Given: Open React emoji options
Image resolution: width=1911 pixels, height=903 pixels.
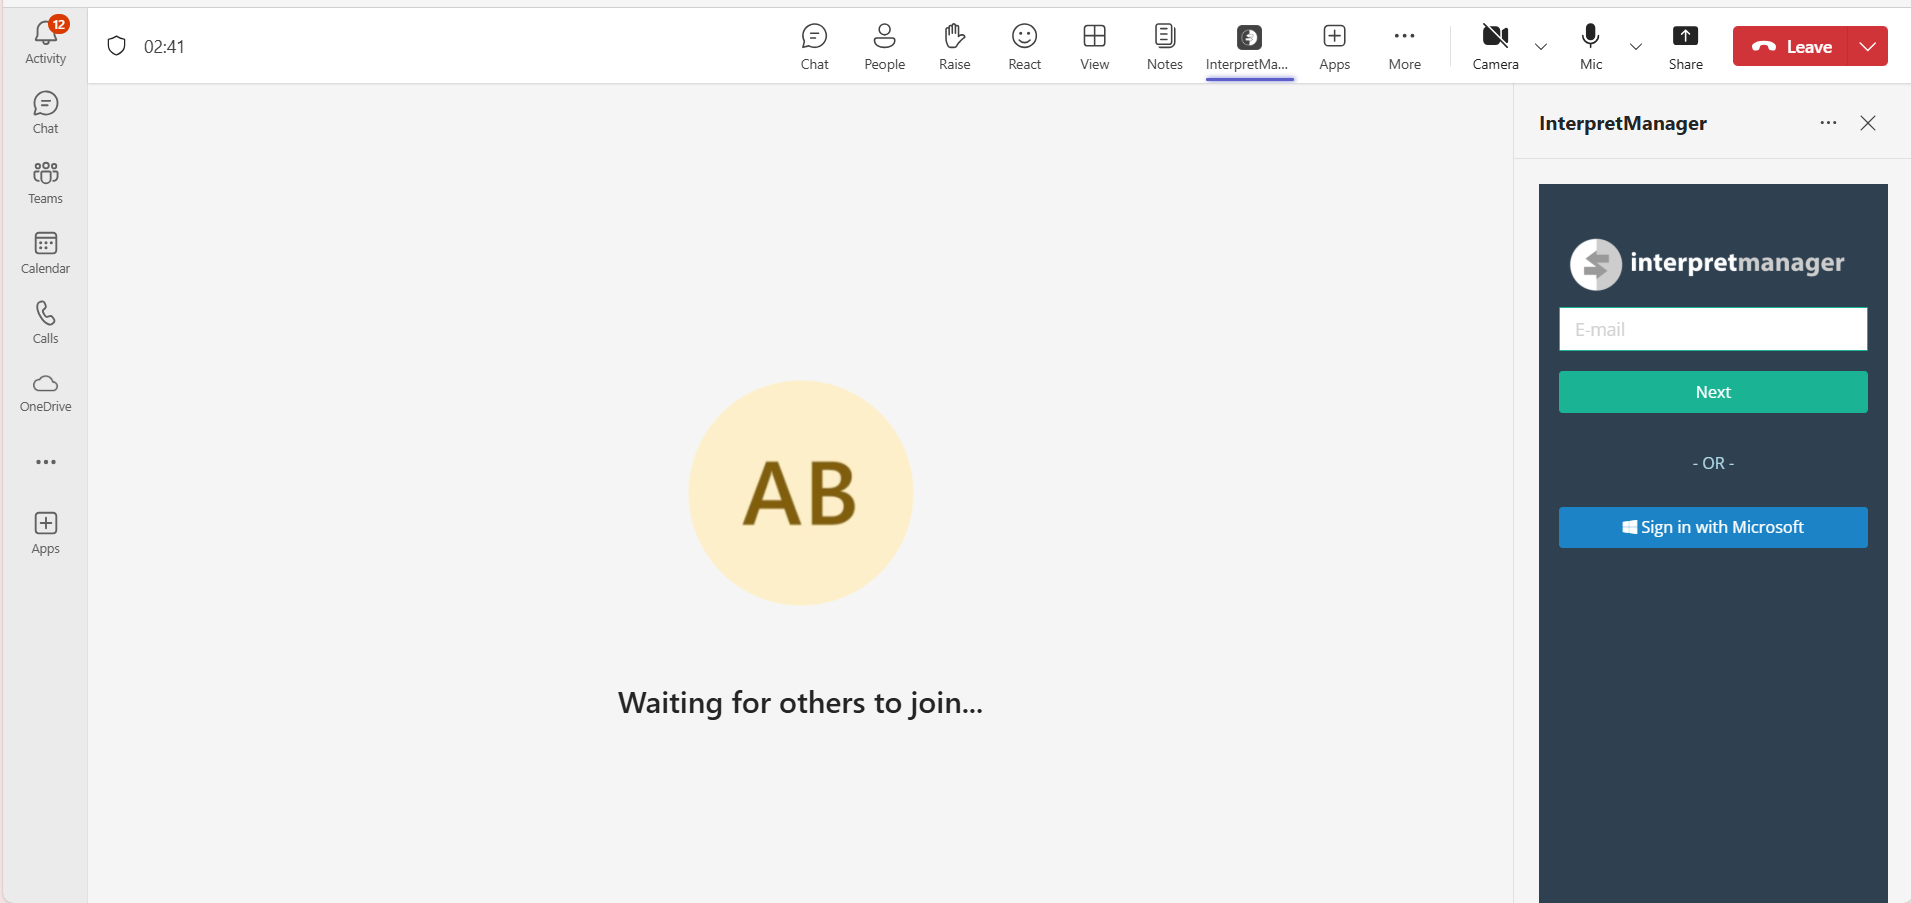Looking at the screenshot, I should [1025, 47].
